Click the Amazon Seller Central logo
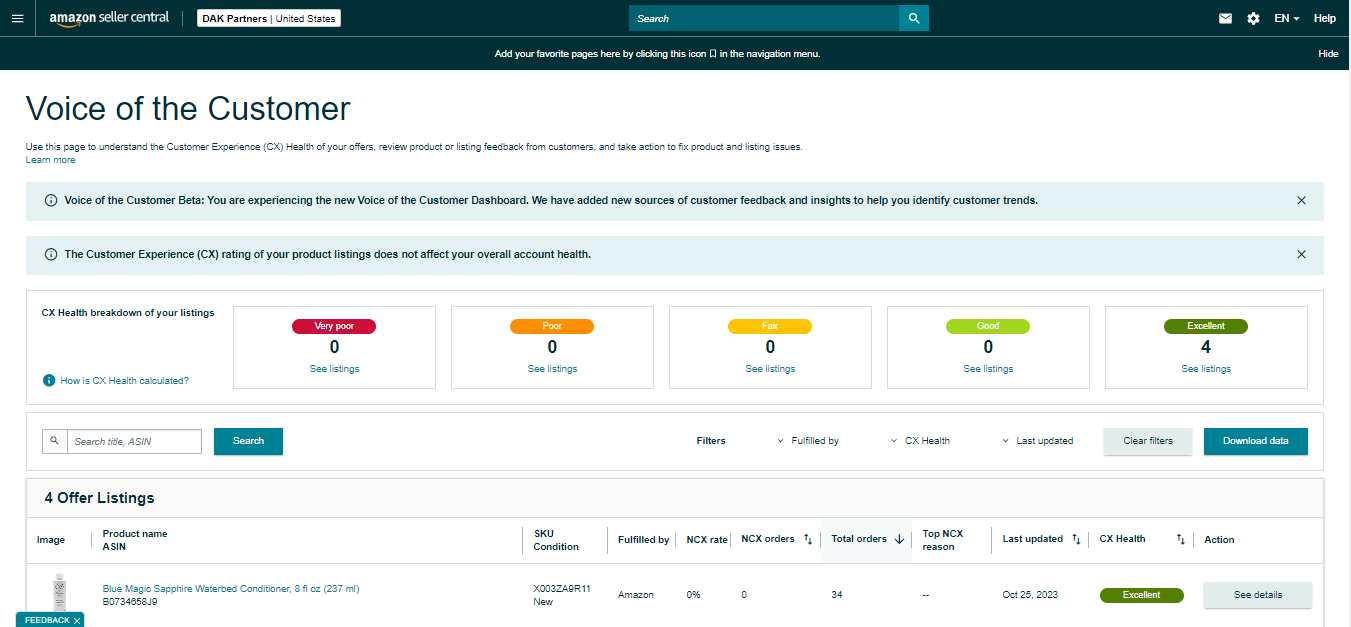Screen dimensions: 1351x627 [109, 18]
